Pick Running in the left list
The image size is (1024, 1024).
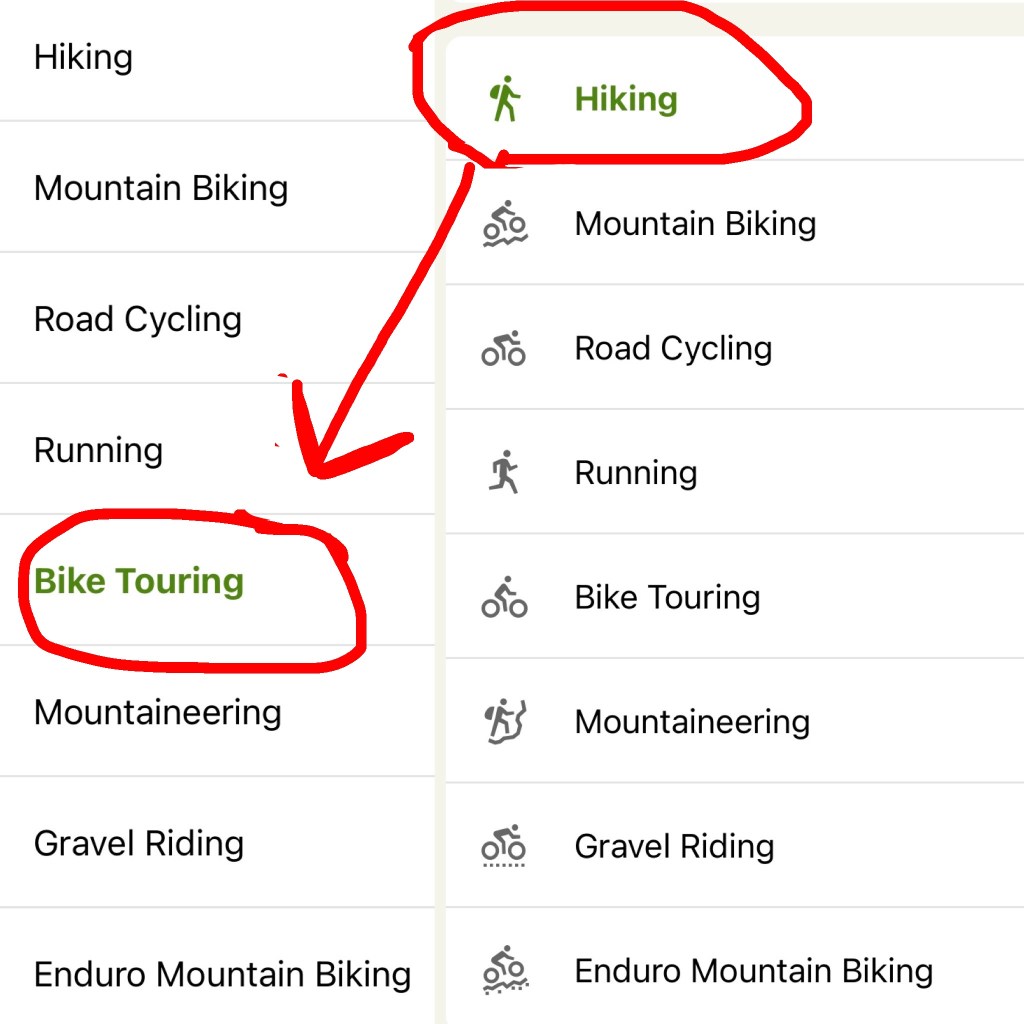click(x=98, y=450)
